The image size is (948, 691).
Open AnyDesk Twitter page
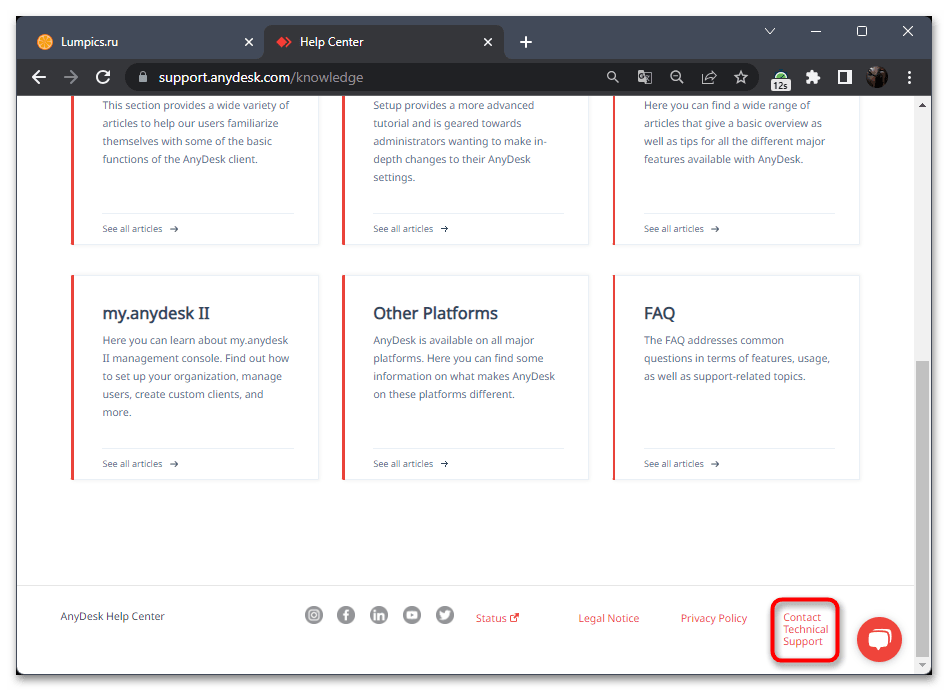(445, 615)
